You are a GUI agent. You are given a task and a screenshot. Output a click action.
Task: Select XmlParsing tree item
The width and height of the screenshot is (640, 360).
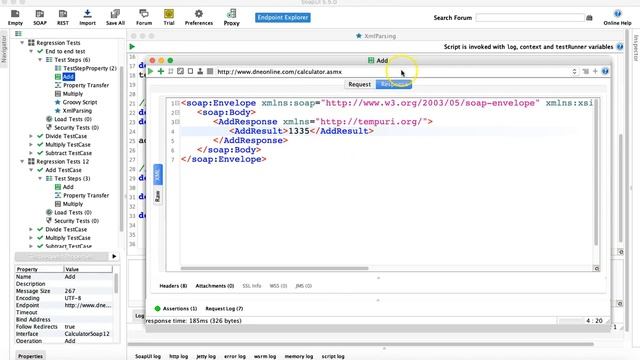click(x=73, y=111)
